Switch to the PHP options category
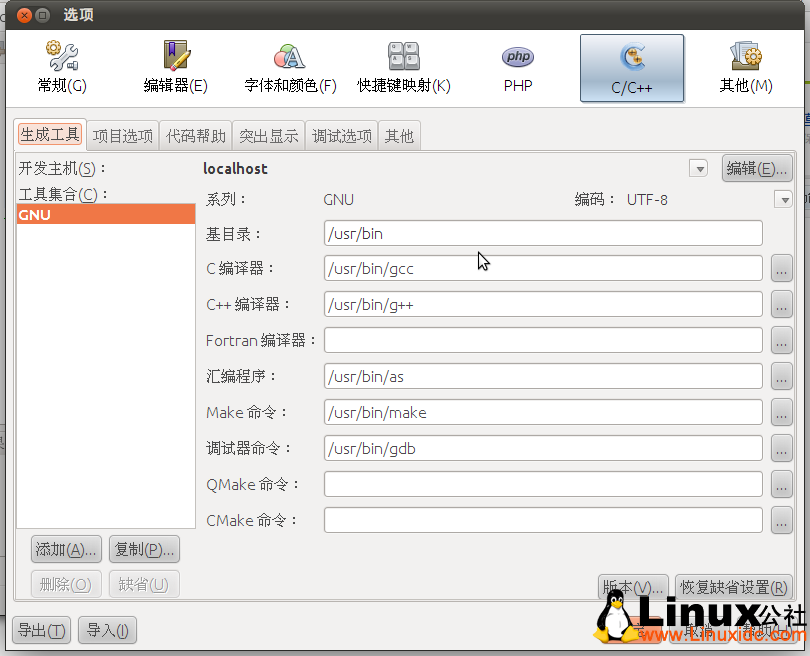Screen dimensions: 810x656 [518, 67]
